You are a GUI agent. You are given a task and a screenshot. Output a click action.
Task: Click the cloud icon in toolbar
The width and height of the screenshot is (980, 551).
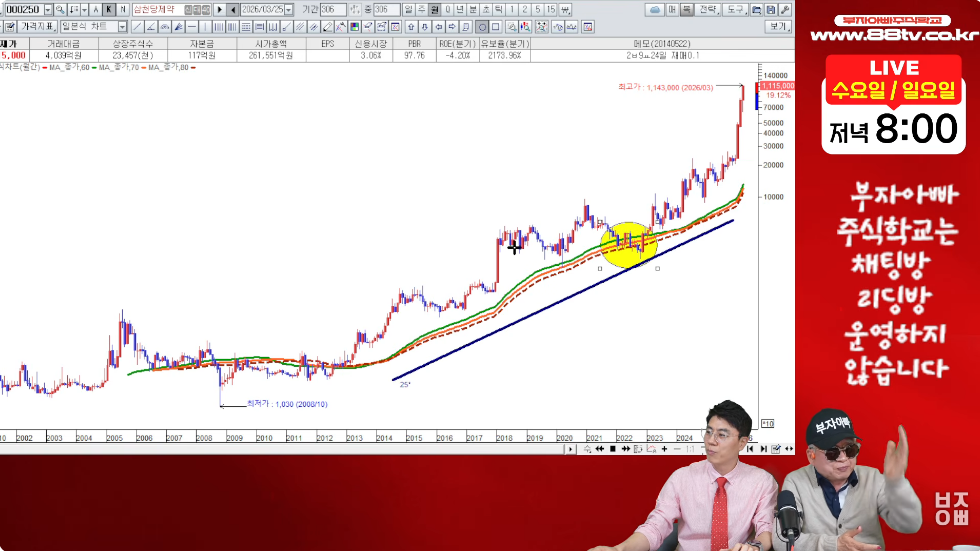point(655,10)
